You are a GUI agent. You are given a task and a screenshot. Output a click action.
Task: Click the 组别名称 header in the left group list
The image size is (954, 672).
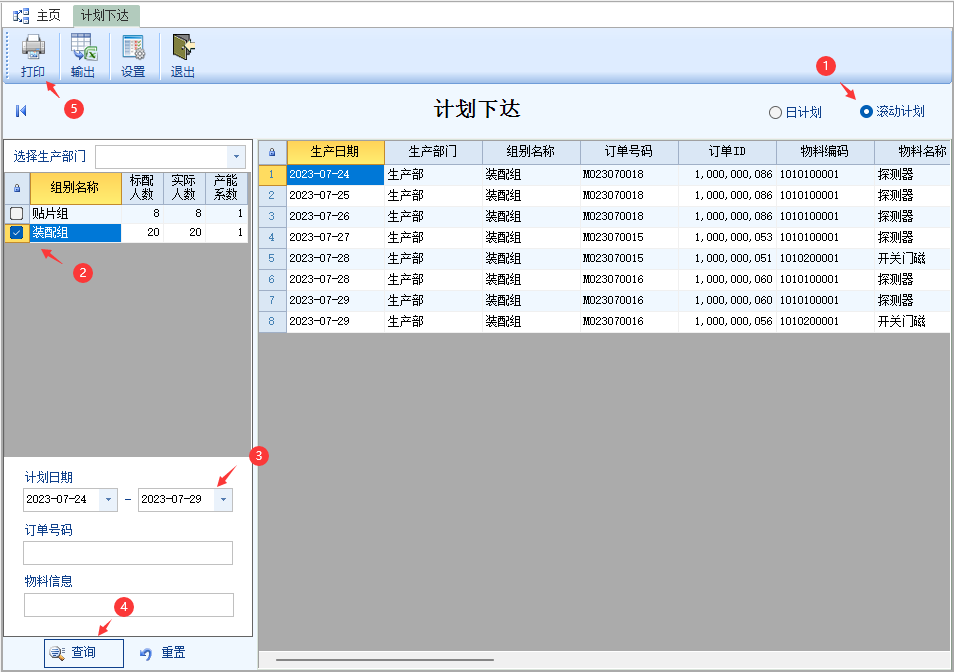point(75,188)
